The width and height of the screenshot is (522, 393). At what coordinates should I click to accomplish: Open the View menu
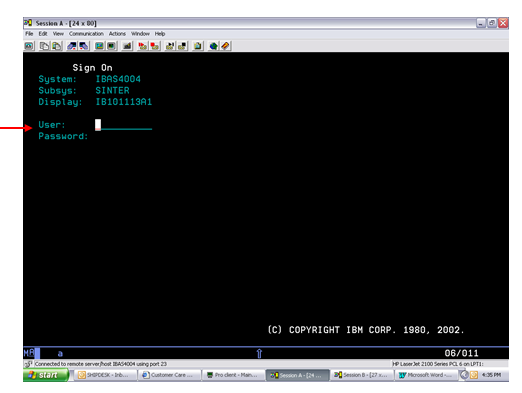58,34
